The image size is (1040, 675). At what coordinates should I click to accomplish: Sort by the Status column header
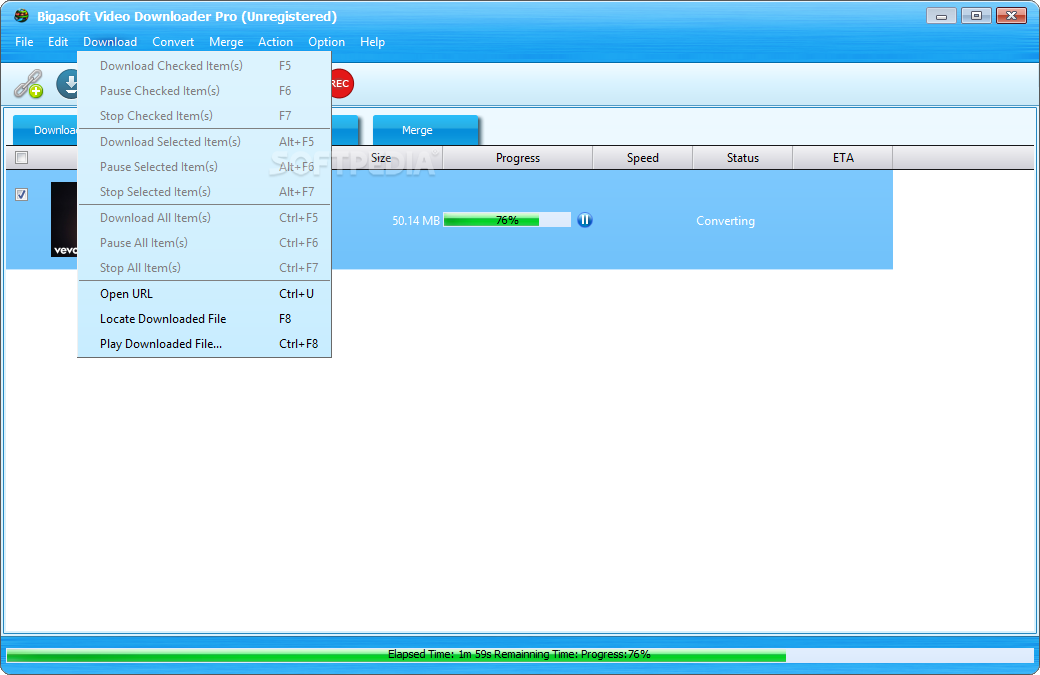(x=742, y=158)
